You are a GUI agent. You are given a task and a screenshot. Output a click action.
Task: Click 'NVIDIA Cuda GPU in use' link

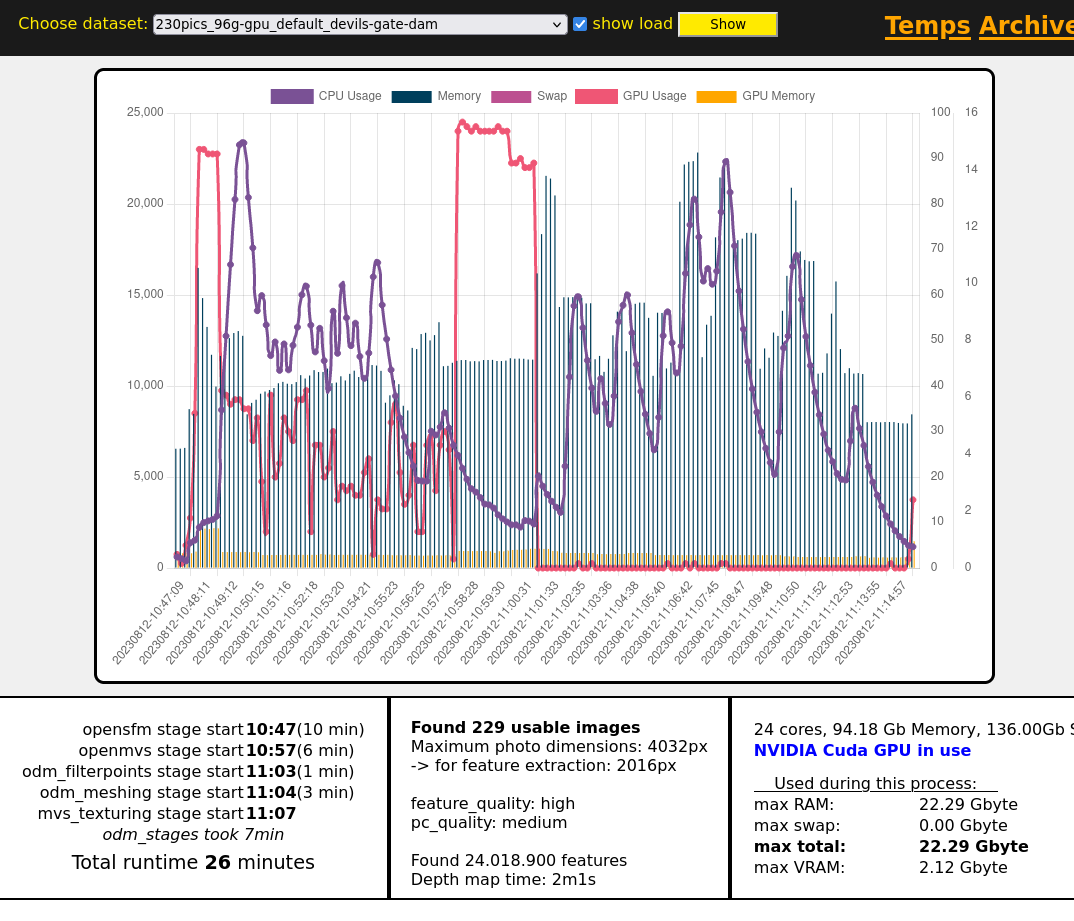[x=862, y=750]
